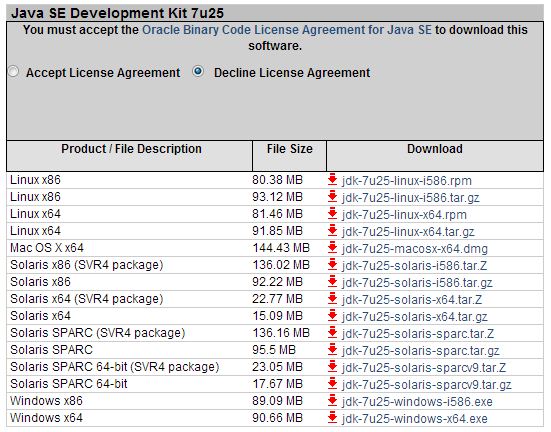Open the jdk-7u25-solaris-sparc.tar.Z link

[x=418, y=334]
